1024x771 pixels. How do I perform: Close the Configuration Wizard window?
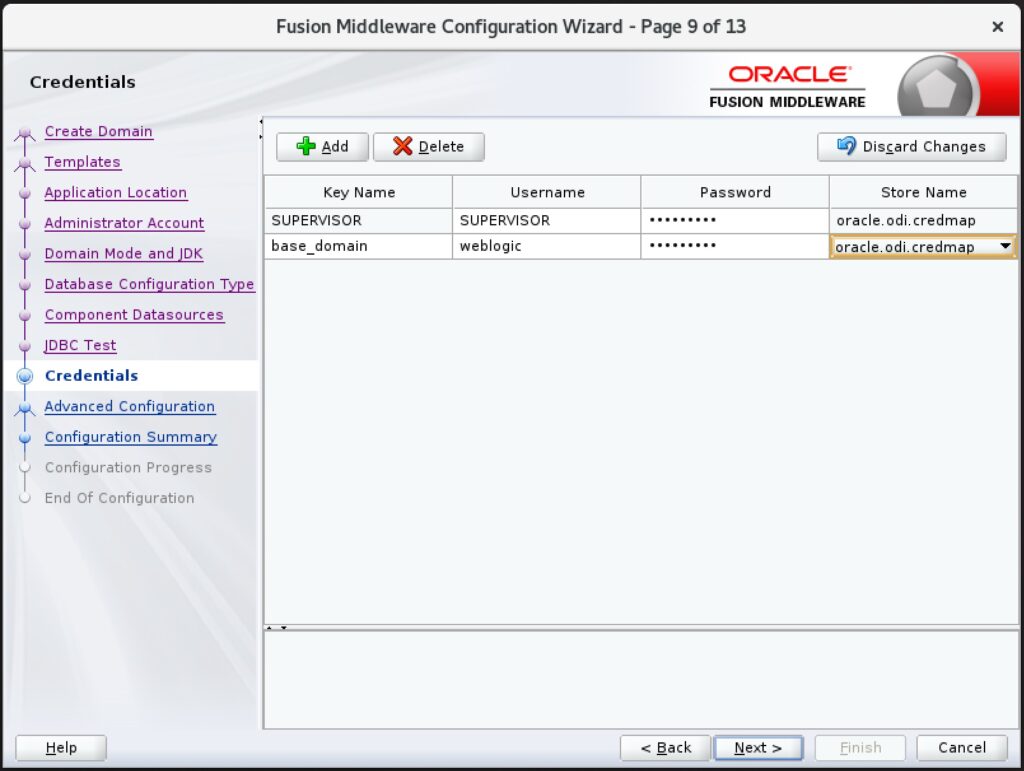[997, 27]
